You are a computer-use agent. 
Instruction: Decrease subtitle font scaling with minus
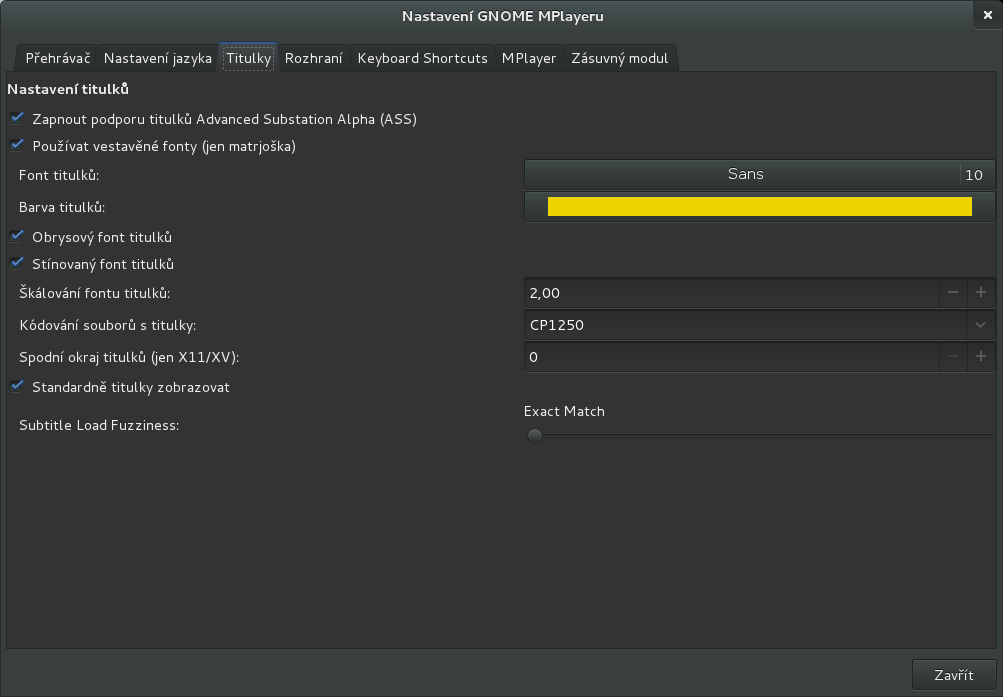tap(953, 293)
